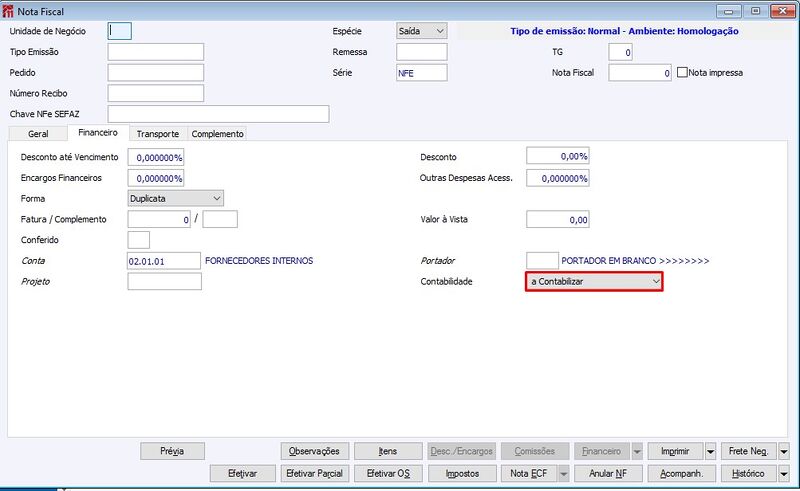800x491 pixels.
Task: Open dropdown arrow next to Histórico button
Action: [784, 474]
